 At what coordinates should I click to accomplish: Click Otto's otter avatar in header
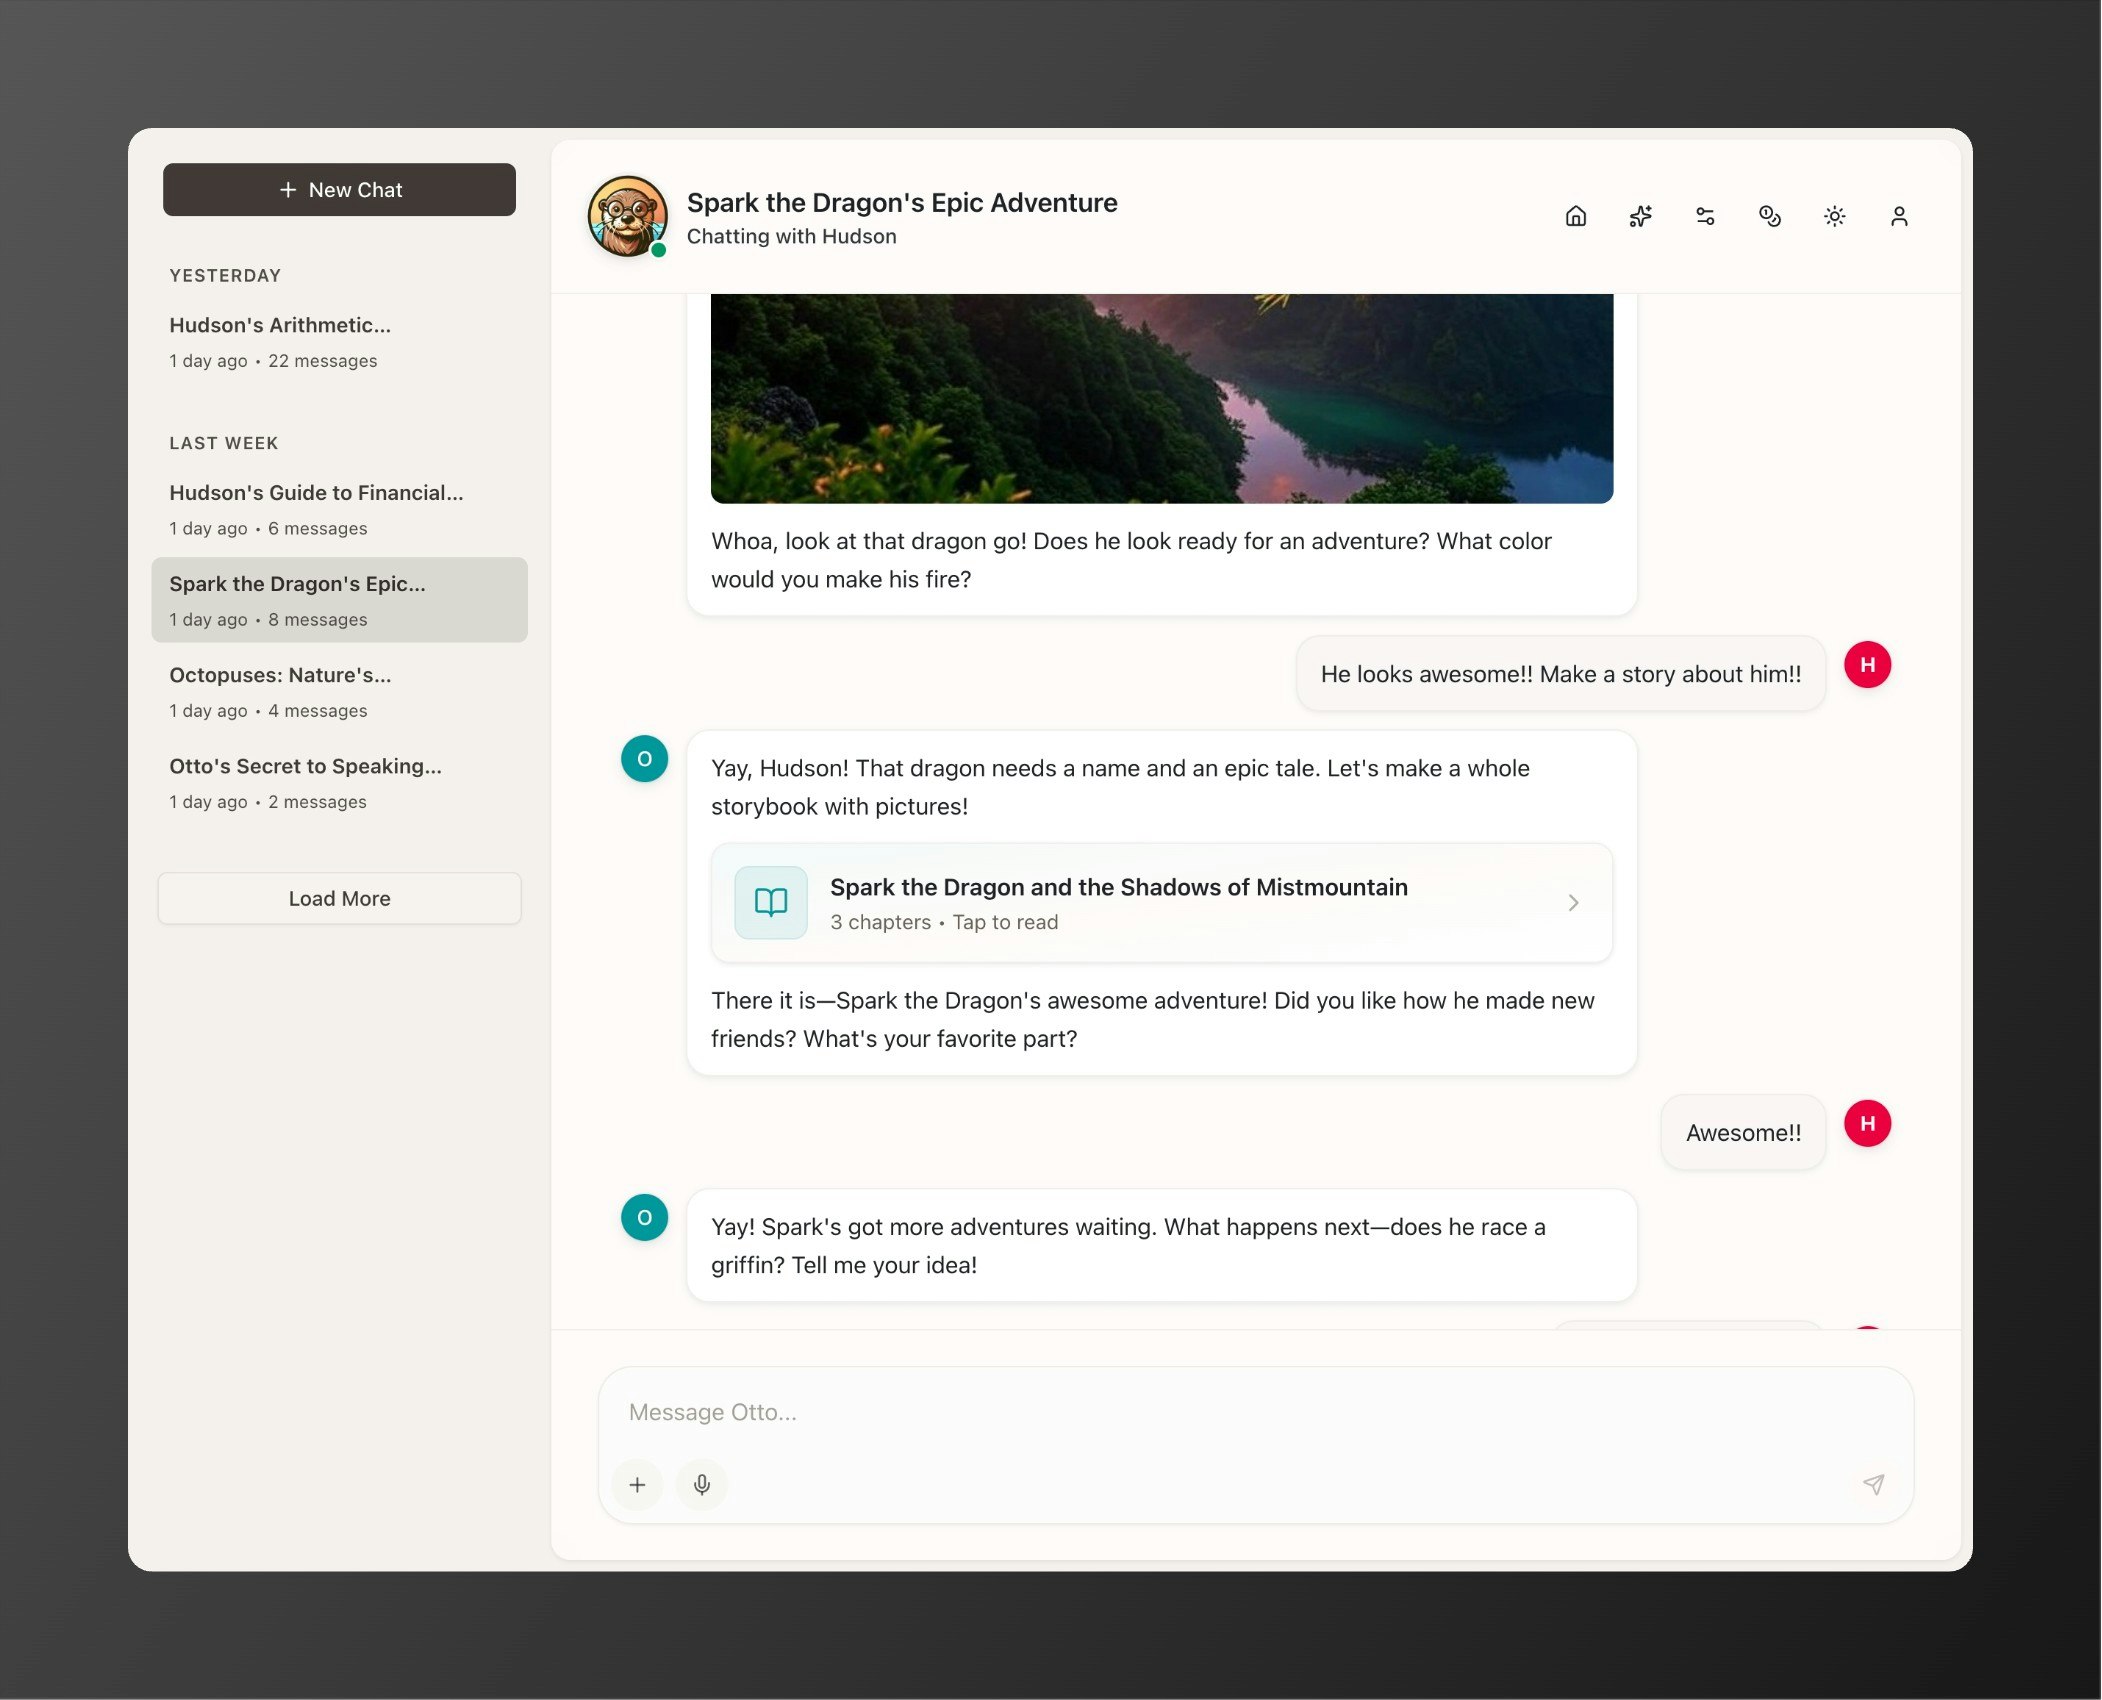tap(627, 216)
